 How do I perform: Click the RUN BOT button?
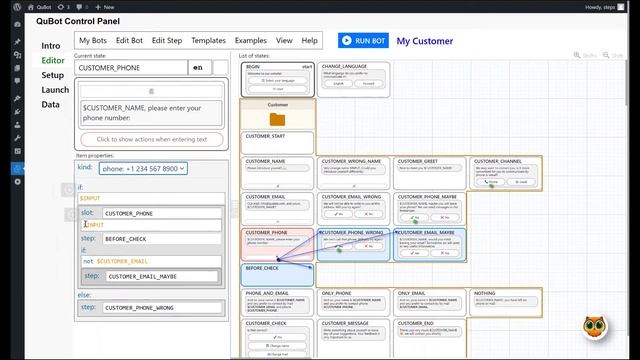pos(363,40)
